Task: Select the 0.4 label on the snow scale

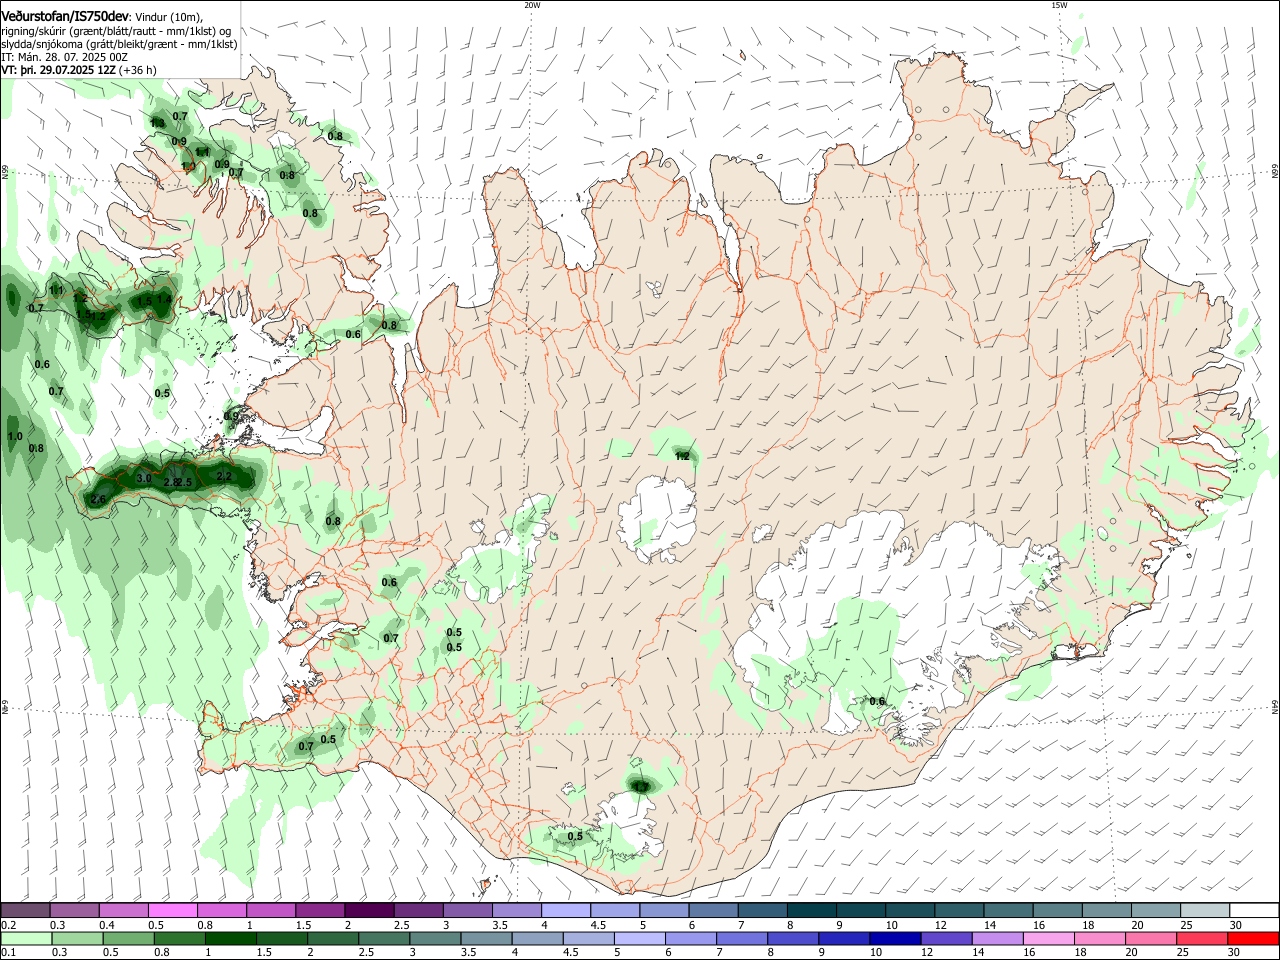Action: [x=107, y=925]
